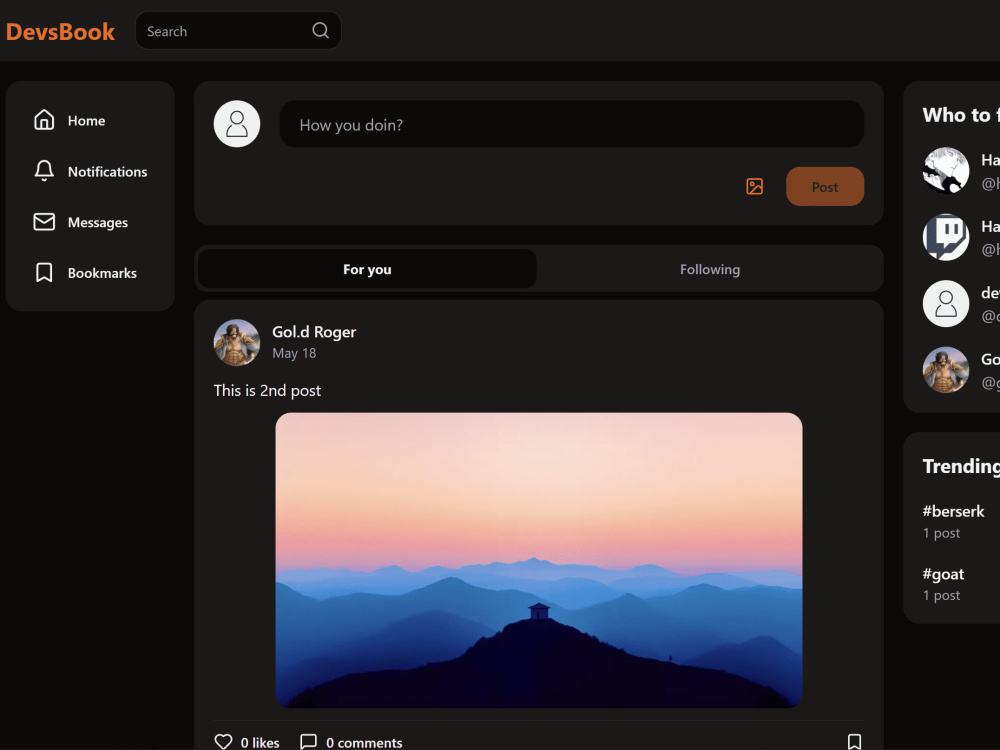Image resolution: width=1000 pixels, height=750 pixels.
Task: Click the manga-style avatar in suggestions
Action: (946, 170)
